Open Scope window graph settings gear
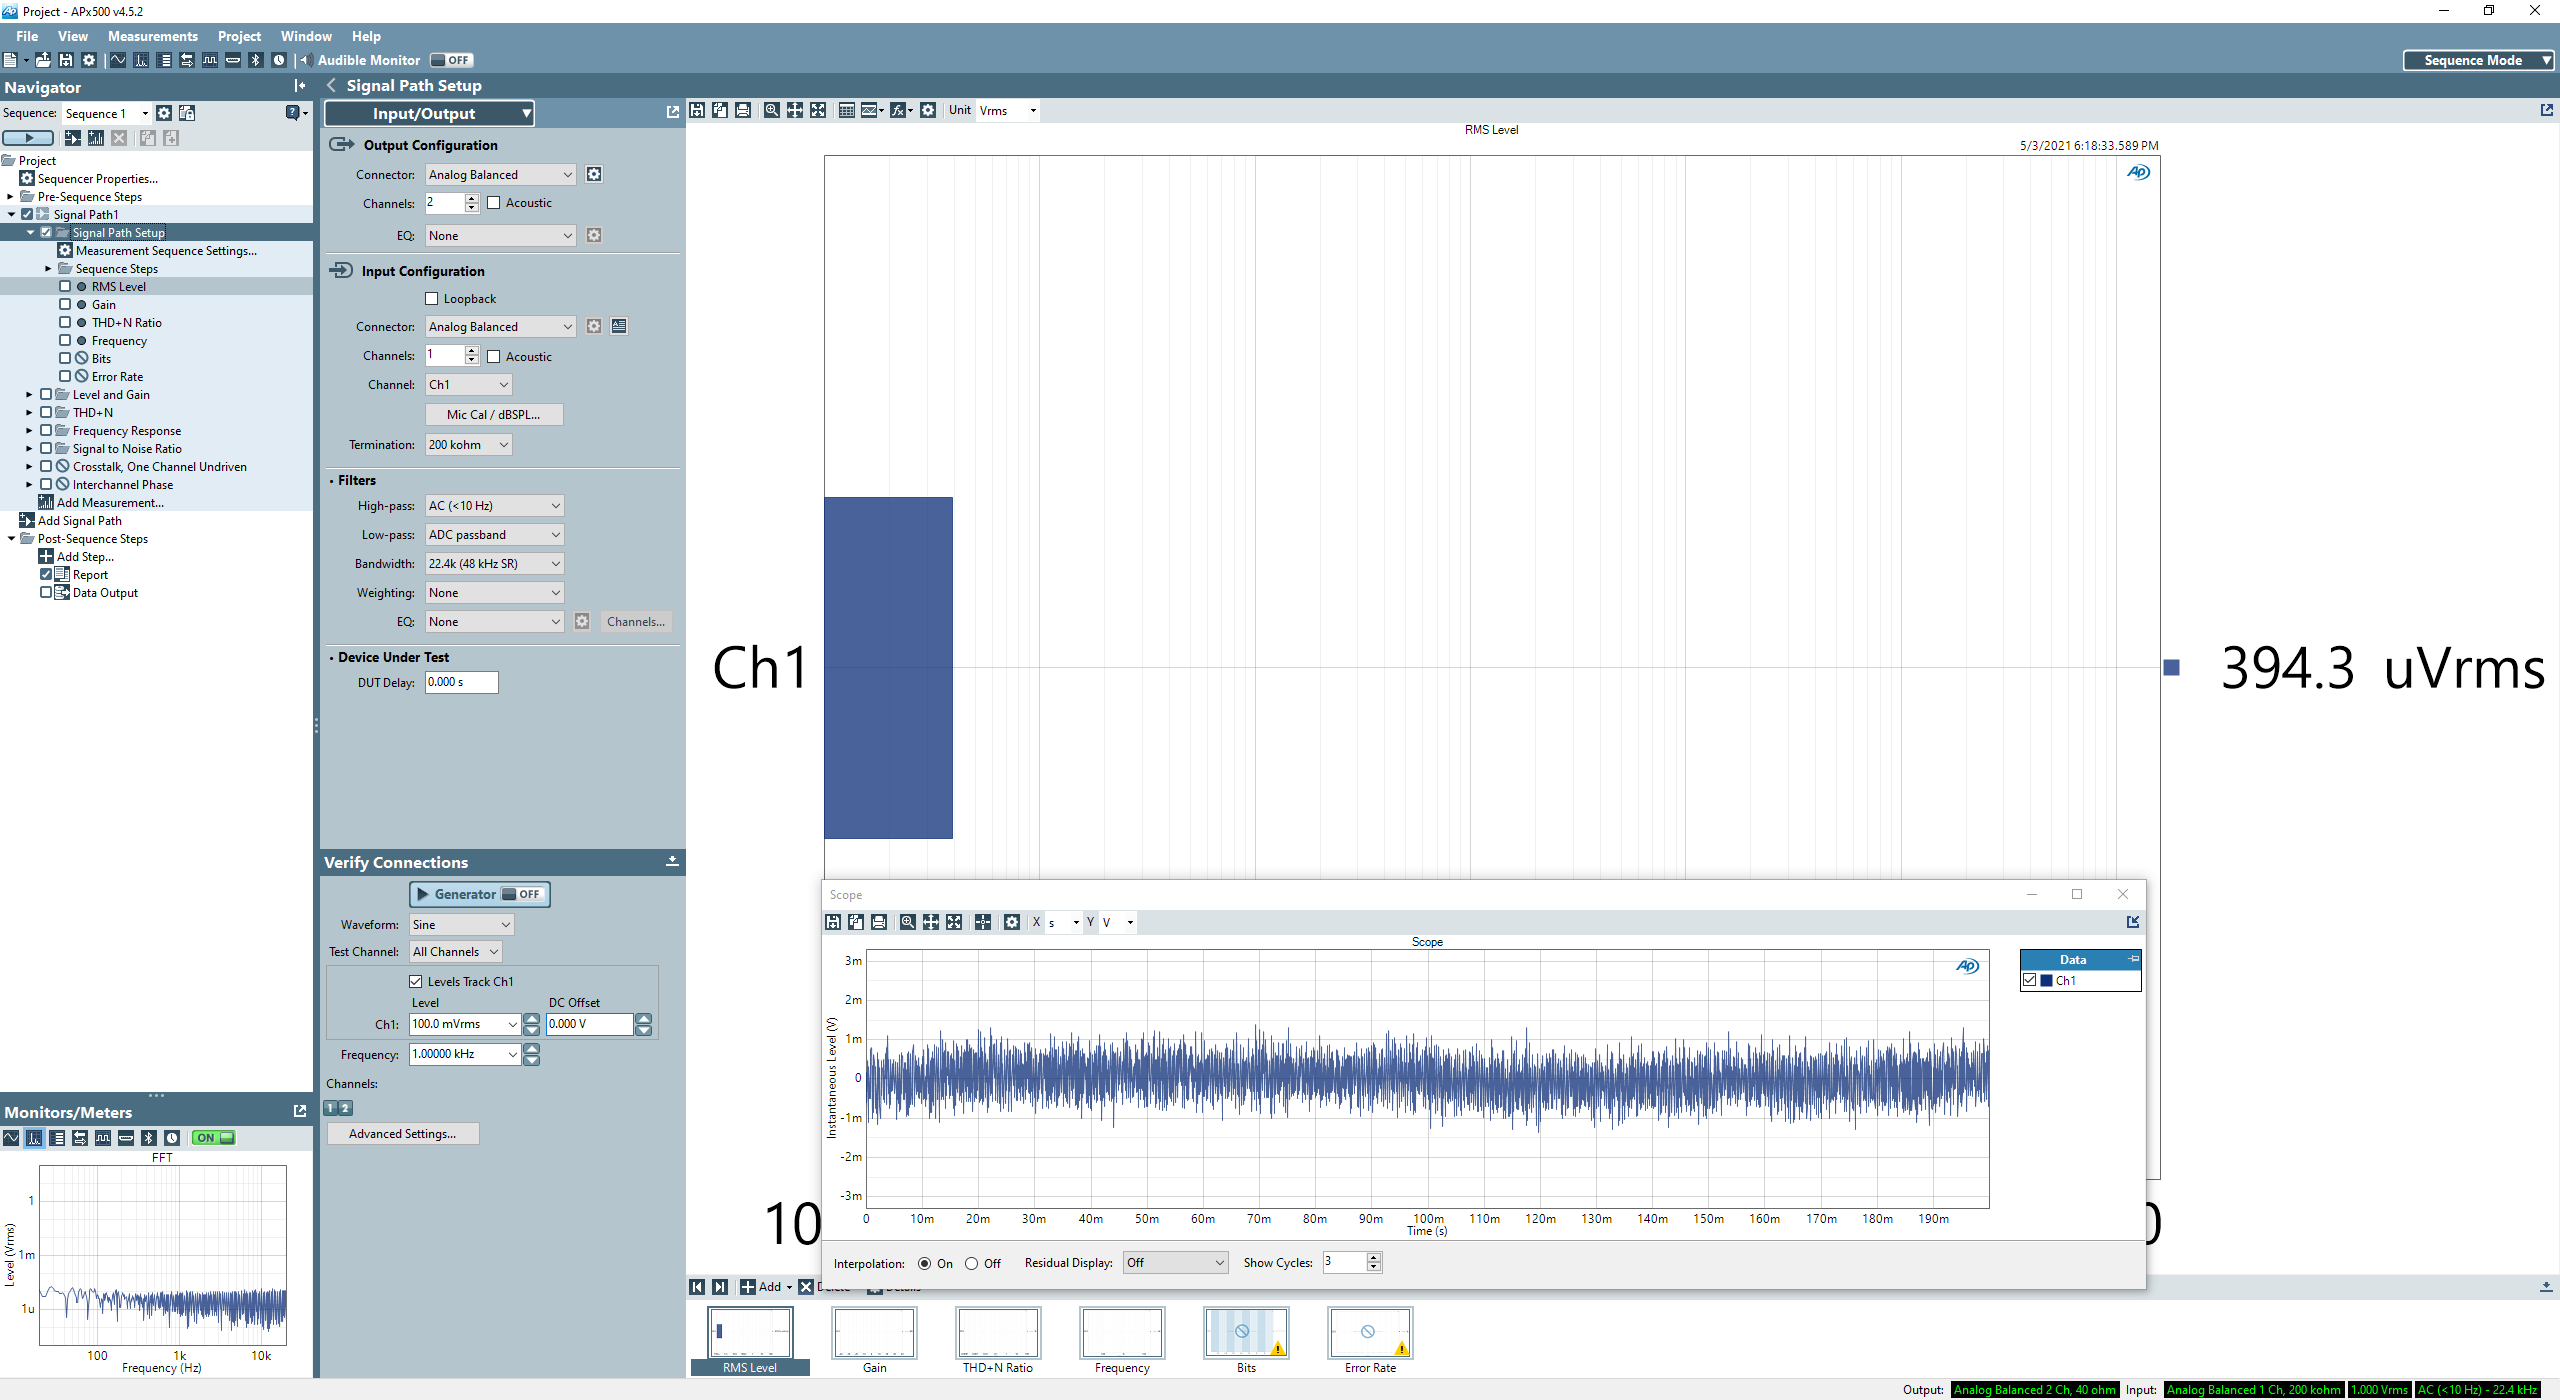The height and width of the screenshot is (1400, 2560). (1012, 922)
